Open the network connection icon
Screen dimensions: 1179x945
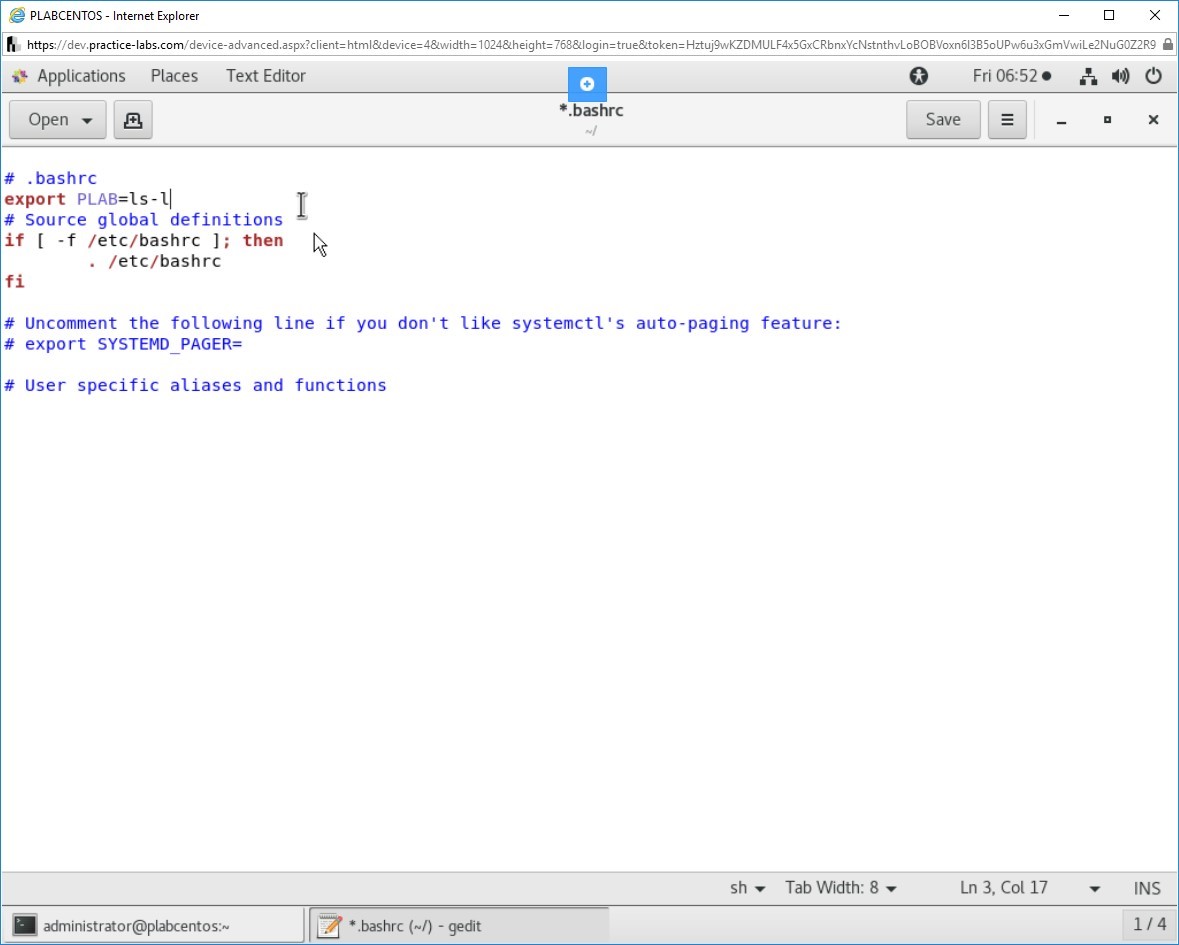coord(1089,76)
